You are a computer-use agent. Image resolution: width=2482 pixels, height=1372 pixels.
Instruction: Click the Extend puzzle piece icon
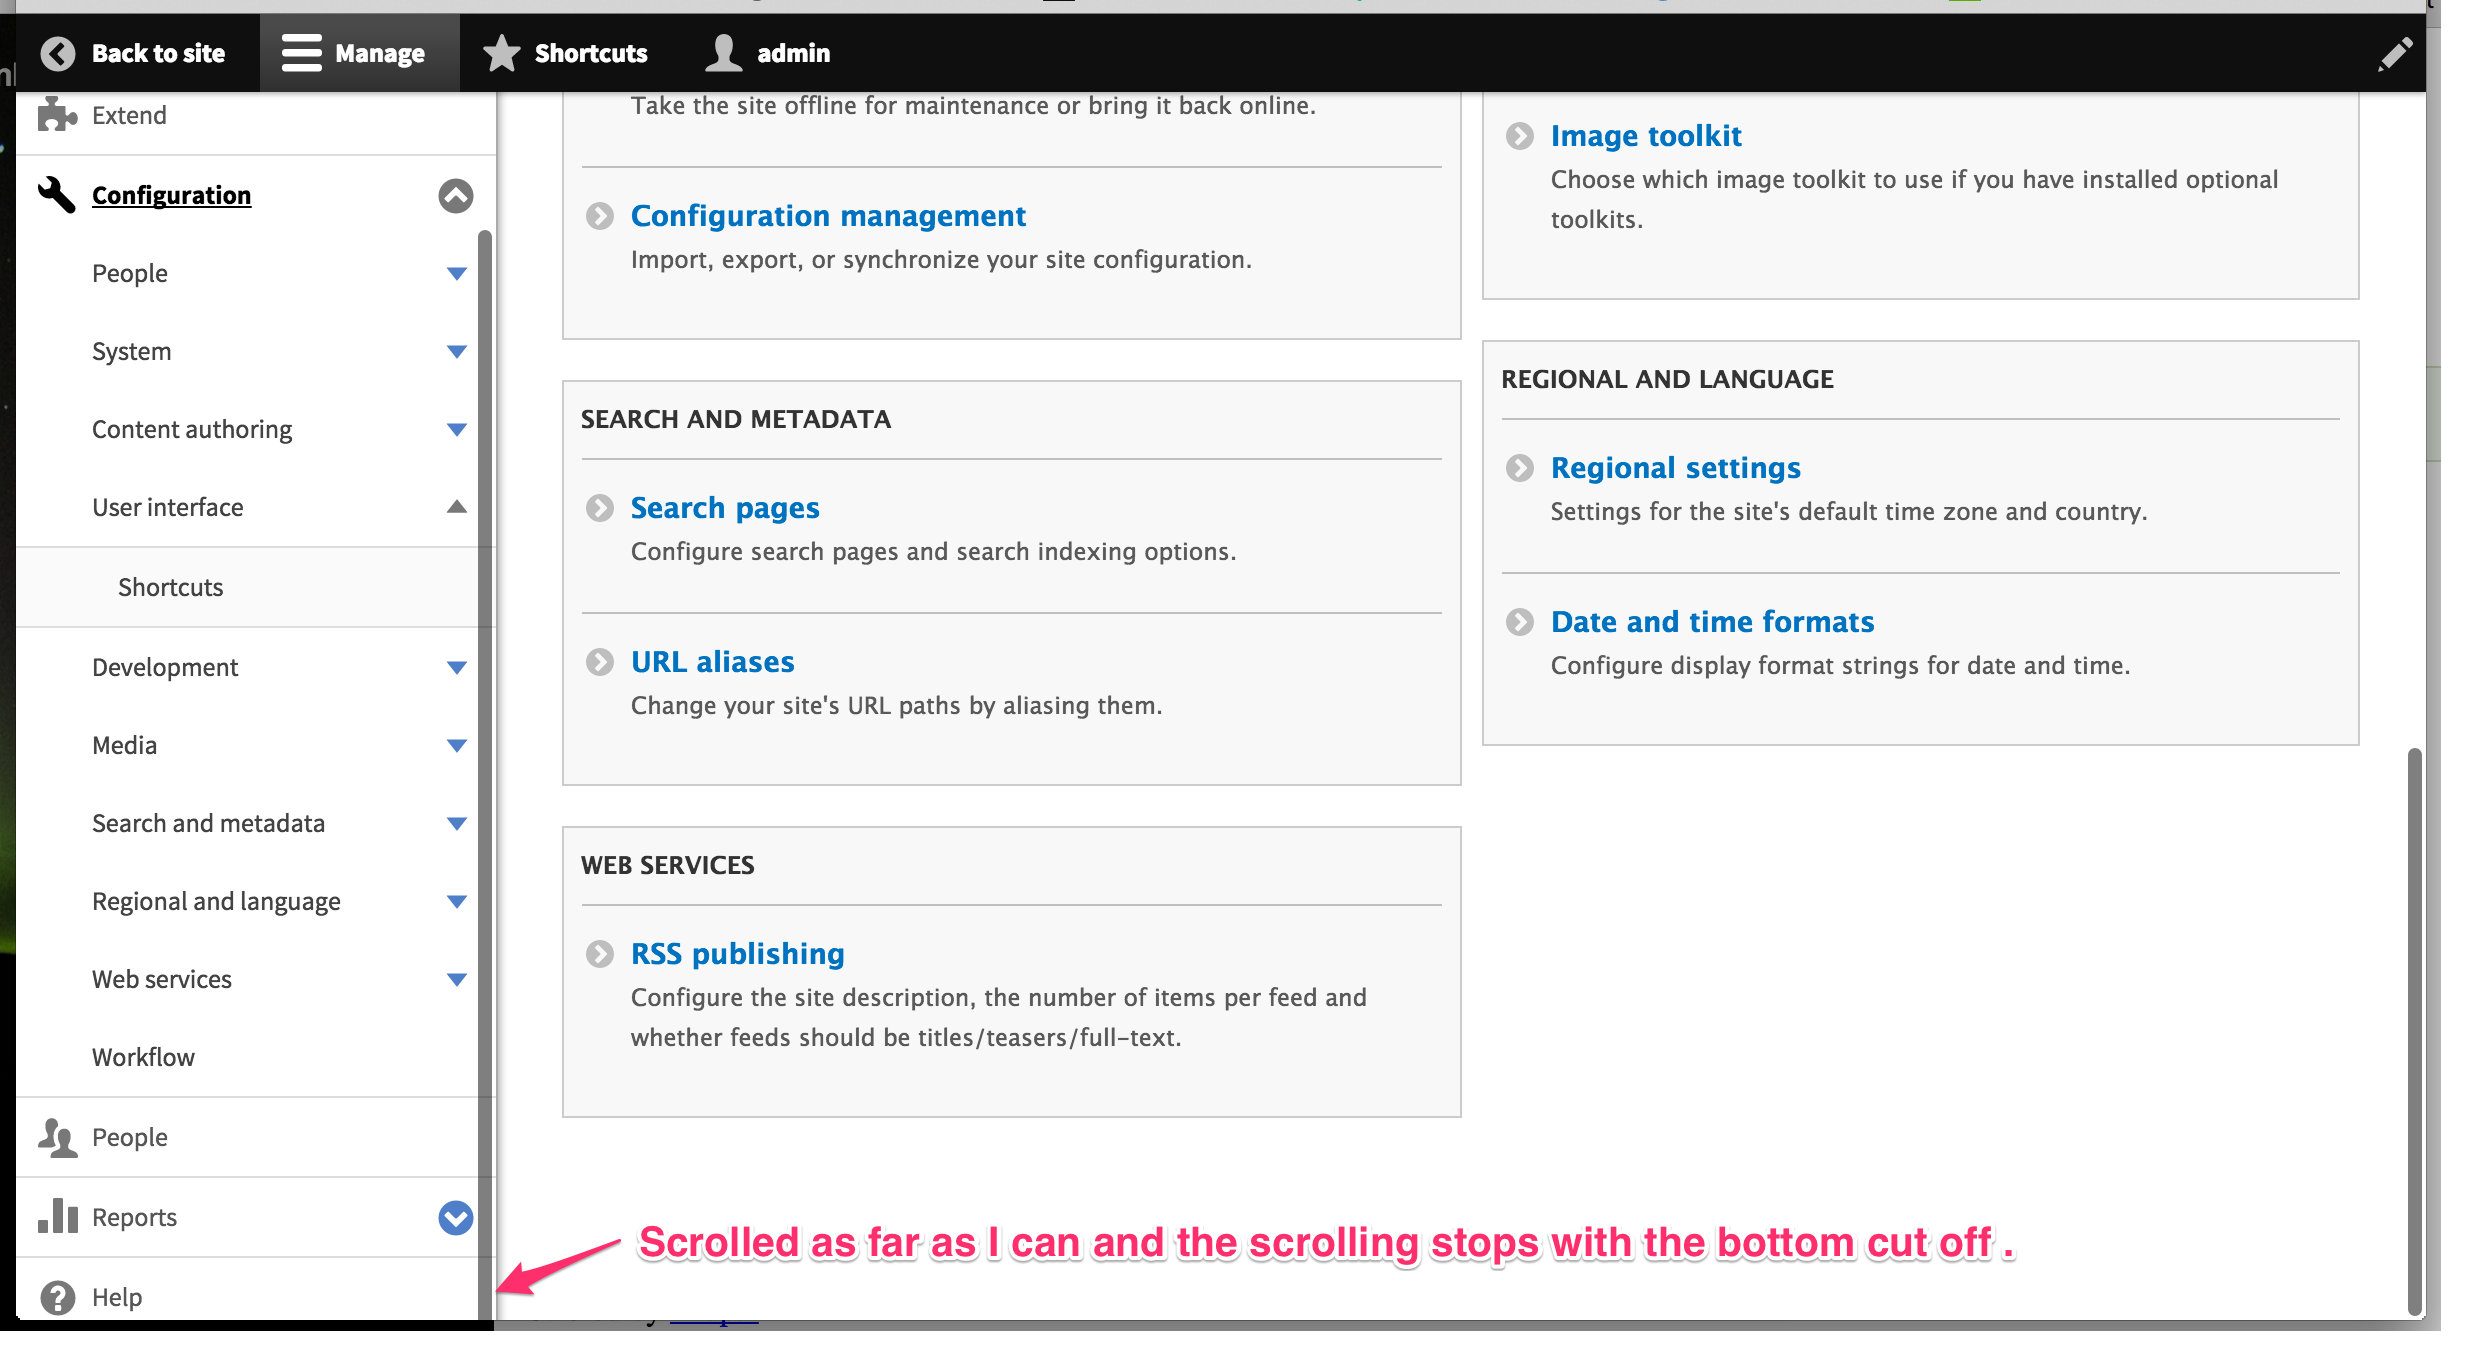(57, 115)
